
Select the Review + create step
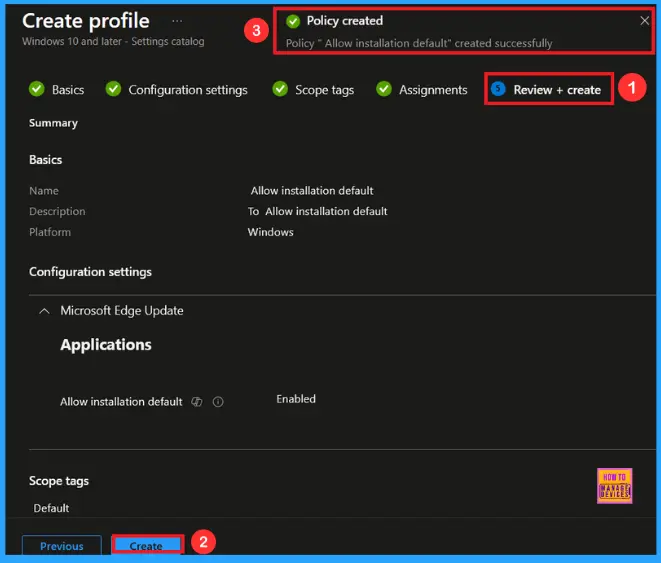click(557, 90)
